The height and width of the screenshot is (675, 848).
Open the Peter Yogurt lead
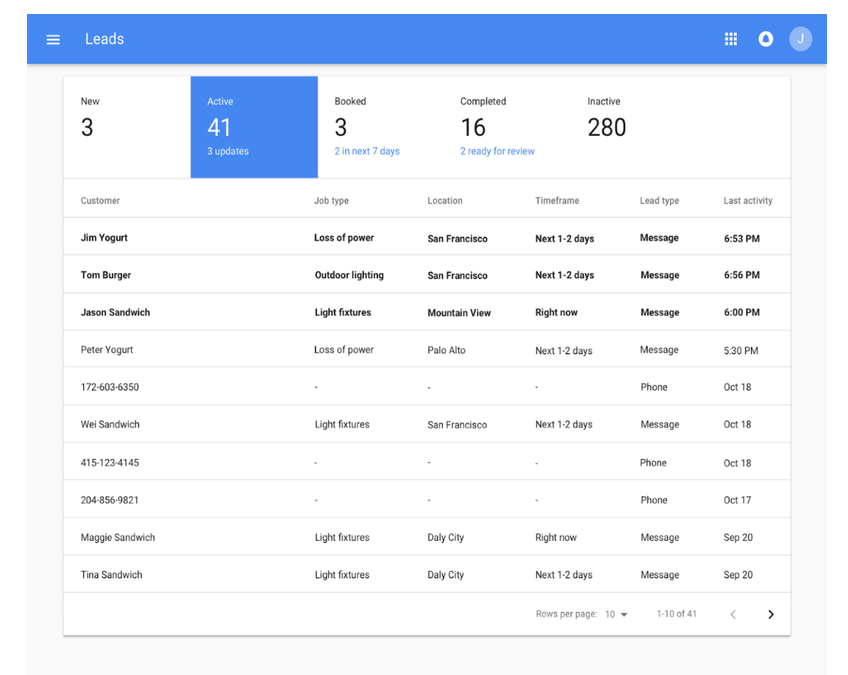(427, 349)
